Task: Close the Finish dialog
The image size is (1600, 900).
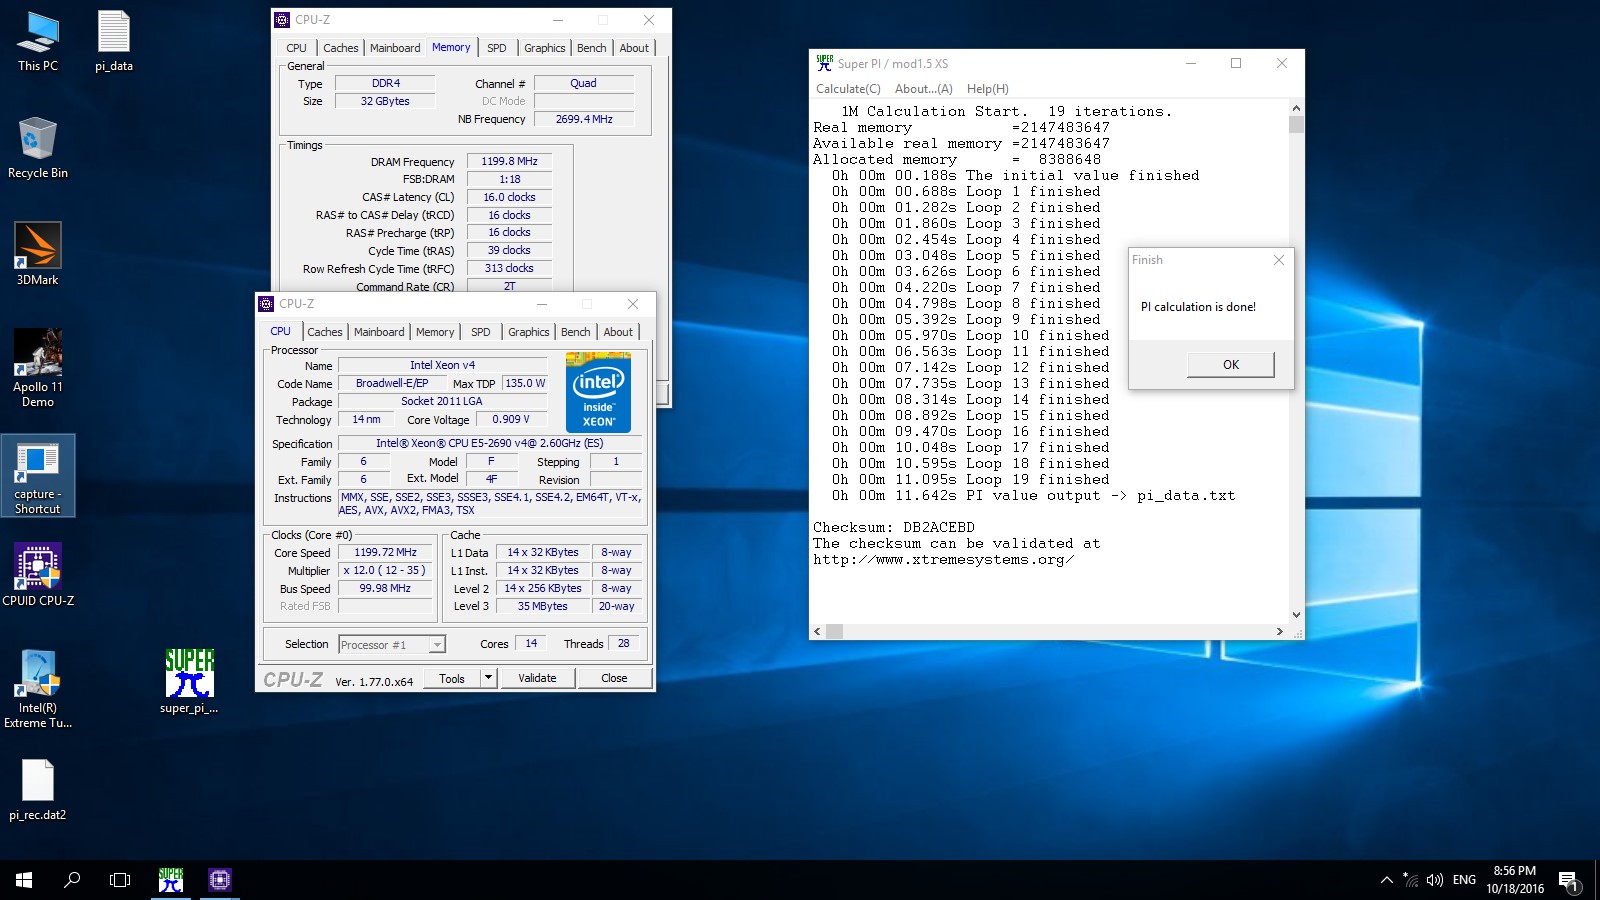Action: [x=1278, y=260]
